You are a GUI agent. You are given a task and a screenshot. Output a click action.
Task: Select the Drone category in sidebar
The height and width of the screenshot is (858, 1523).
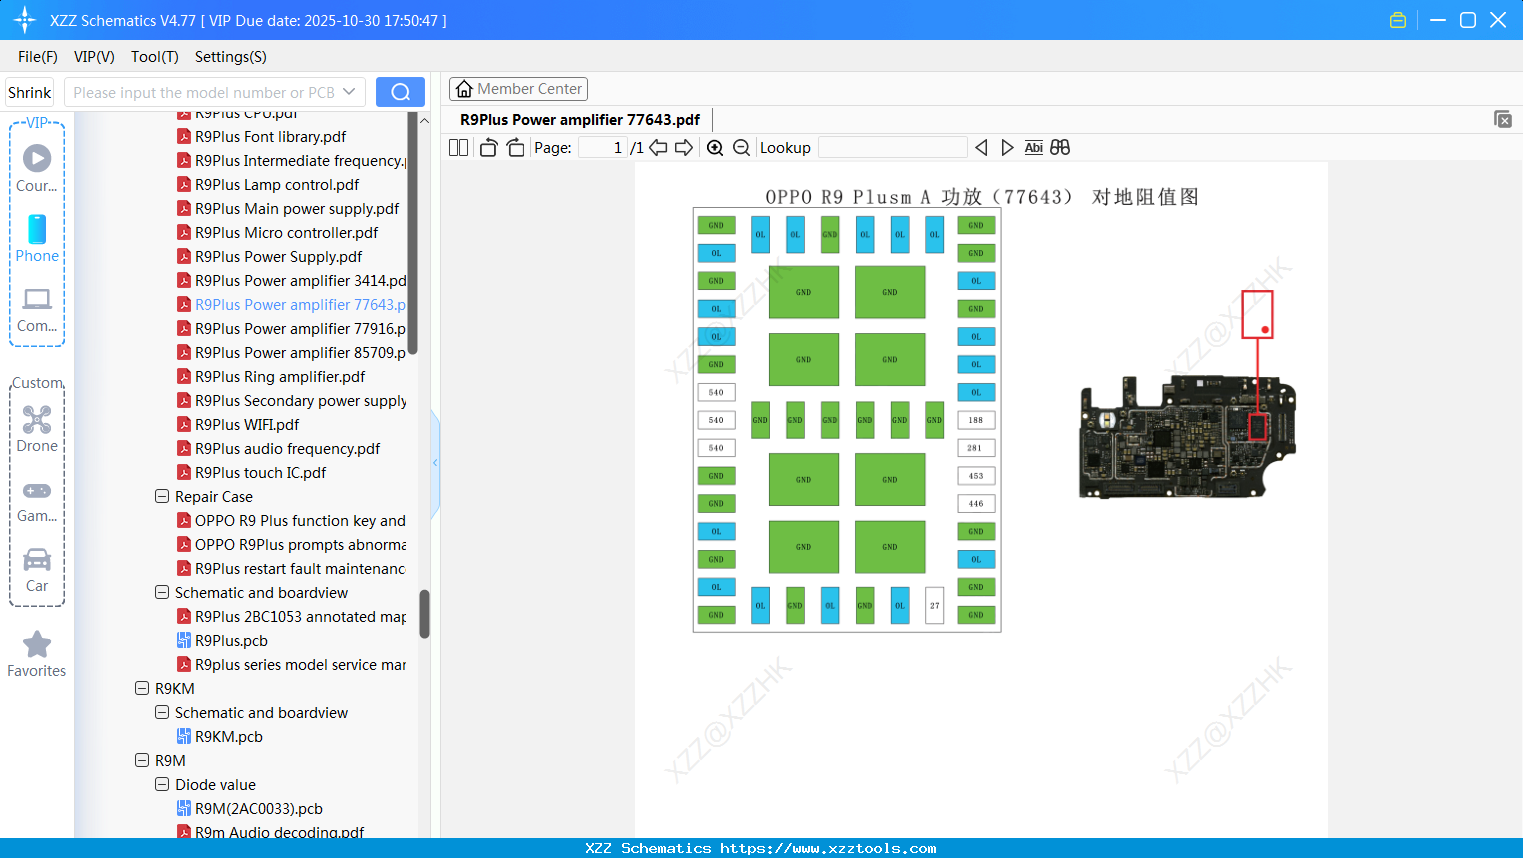click(x=37, y=429)
